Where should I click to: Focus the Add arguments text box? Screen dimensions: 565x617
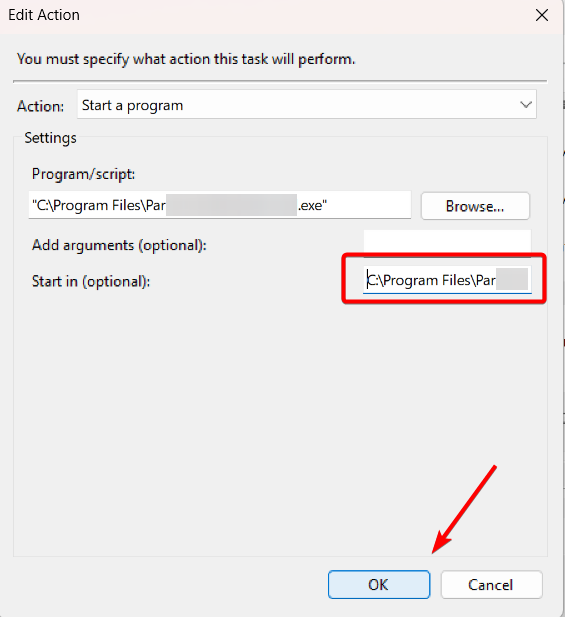[447, 244]
